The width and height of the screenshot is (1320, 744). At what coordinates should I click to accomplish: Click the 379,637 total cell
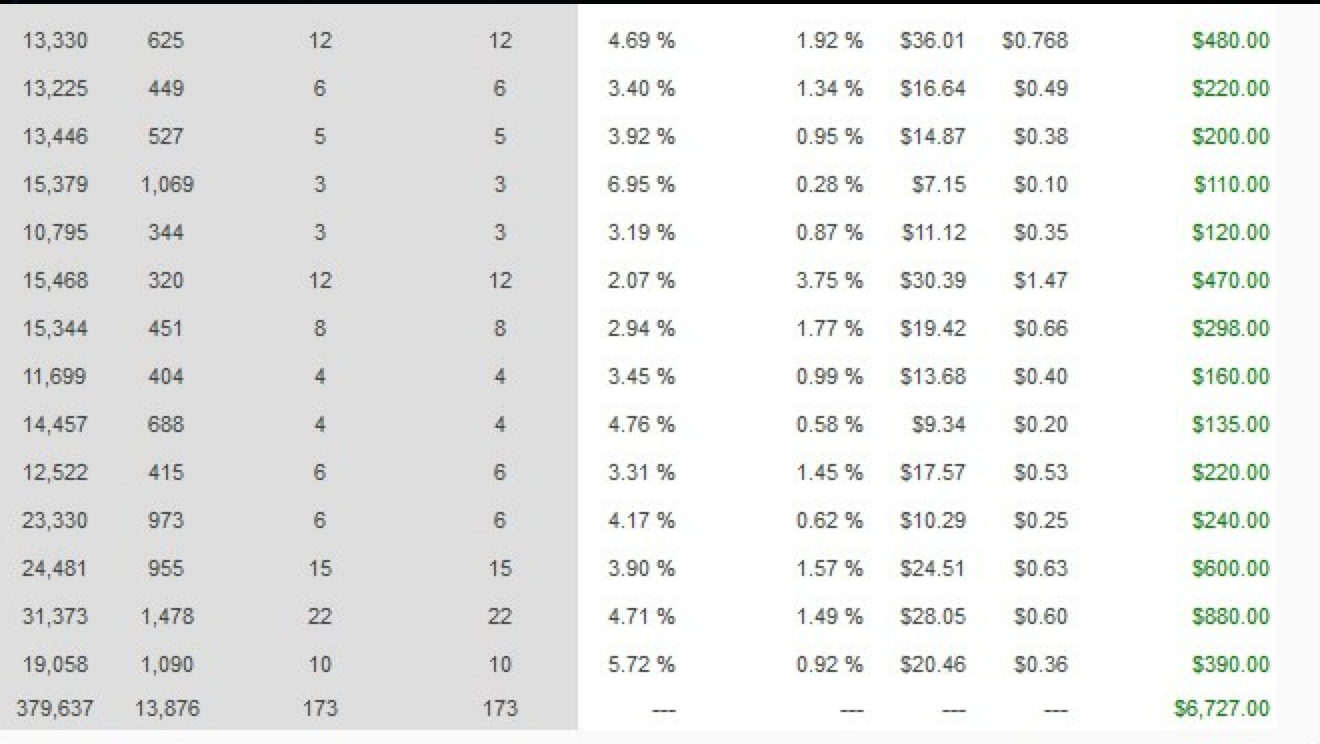click(x=55, y=709)
